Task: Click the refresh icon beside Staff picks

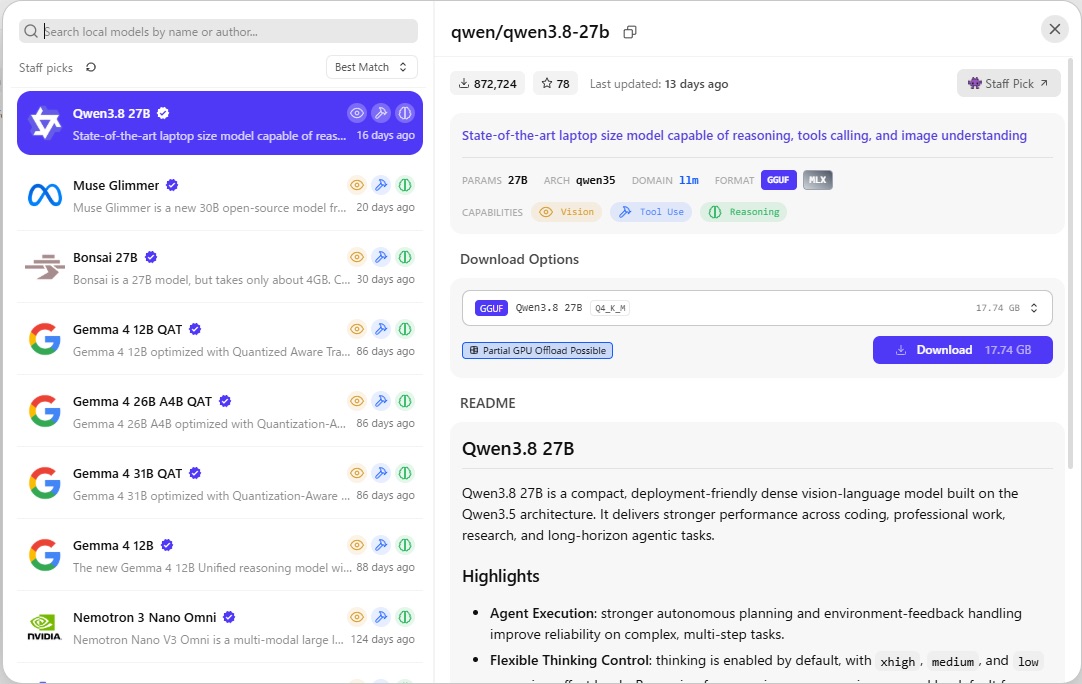Action: [90, 67]
